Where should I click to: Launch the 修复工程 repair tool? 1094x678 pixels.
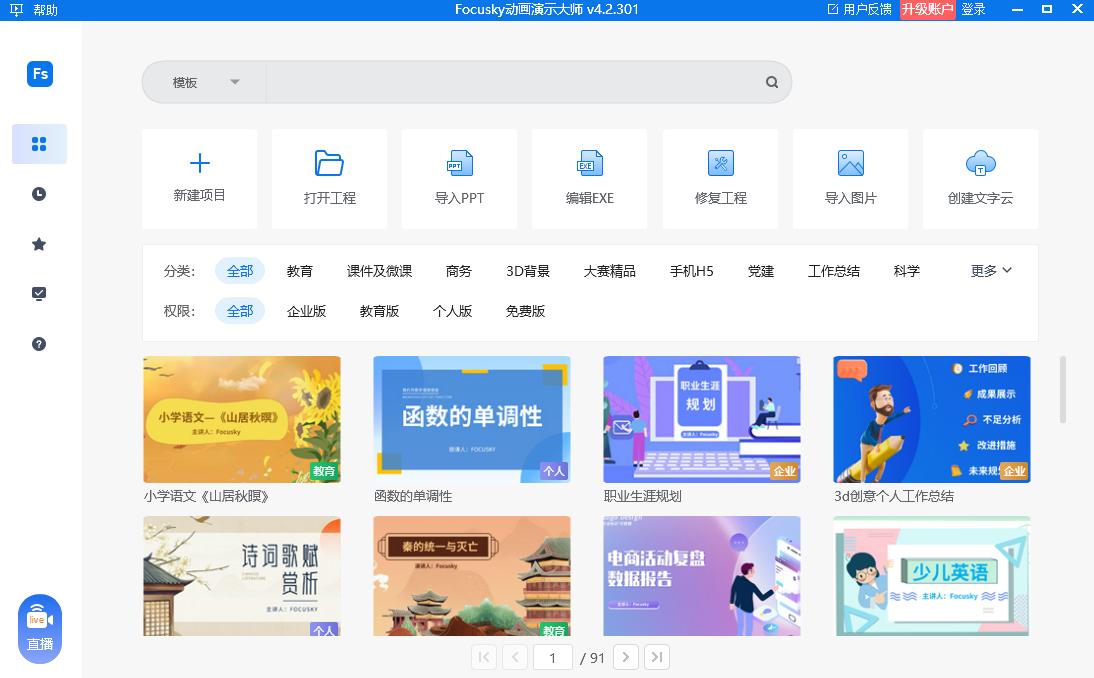pyautogui.click(x=720, y=179)
